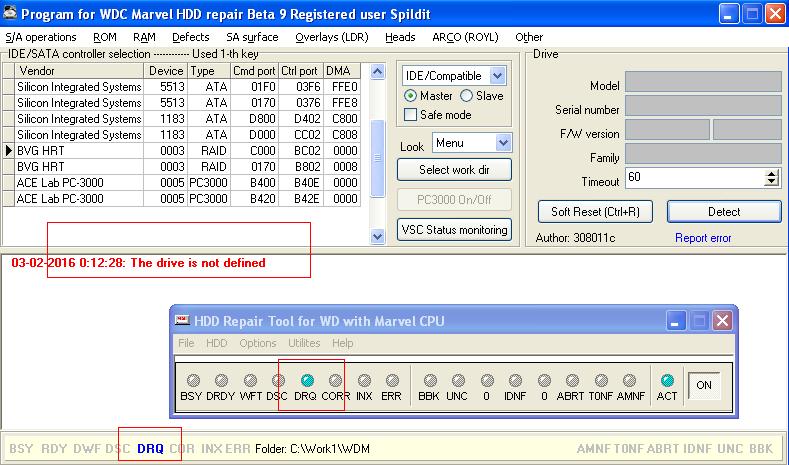Click the BSY status LED in HDD Repair Tool
This screenshot has width=789, height=465.
click(x=193, y=380)
